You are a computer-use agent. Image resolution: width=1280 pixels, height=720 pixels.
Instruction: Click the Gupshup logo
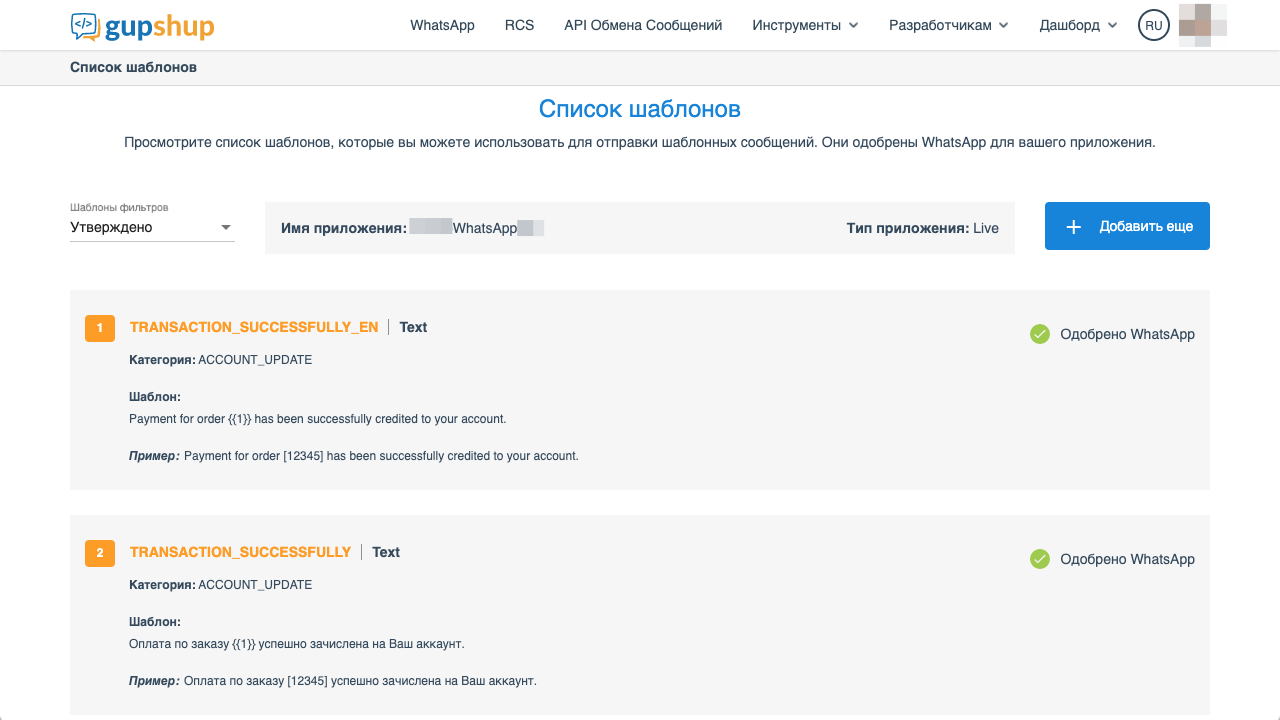[142, 26]
